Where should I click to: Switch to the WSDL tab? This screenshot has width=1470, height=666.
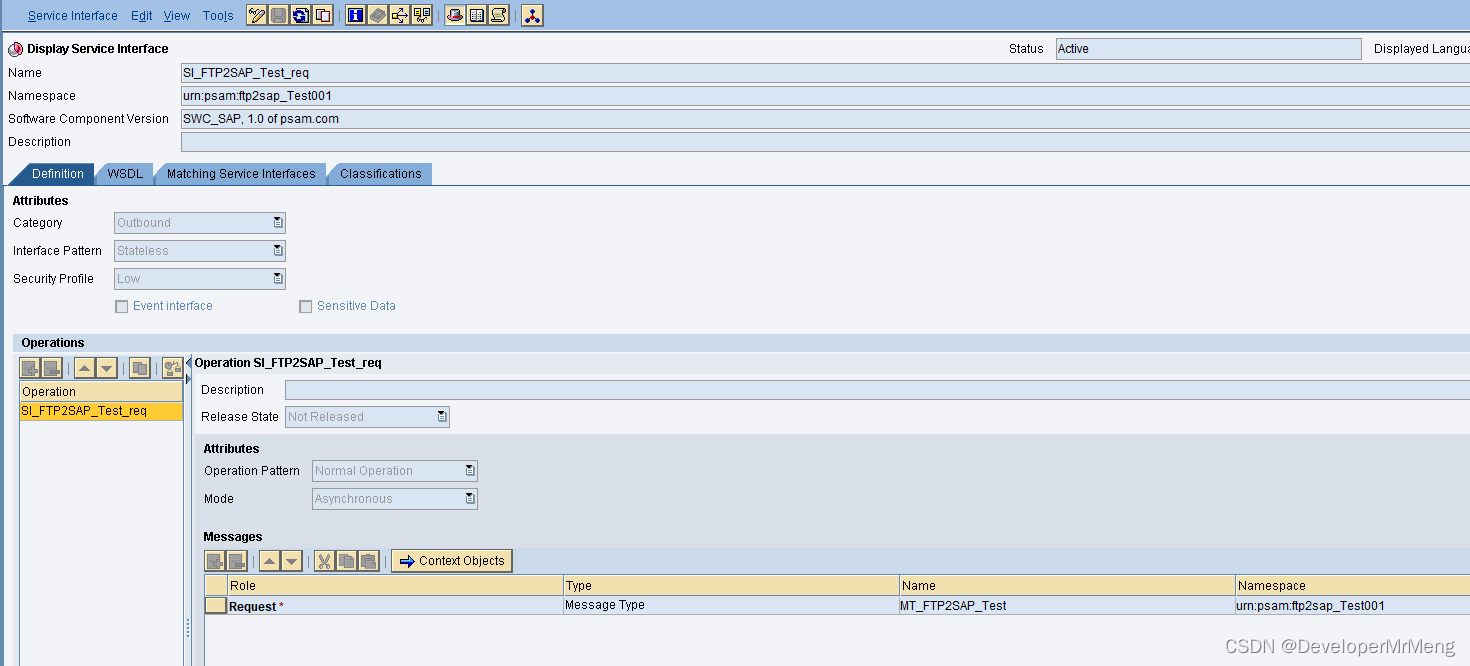[124, 173]
